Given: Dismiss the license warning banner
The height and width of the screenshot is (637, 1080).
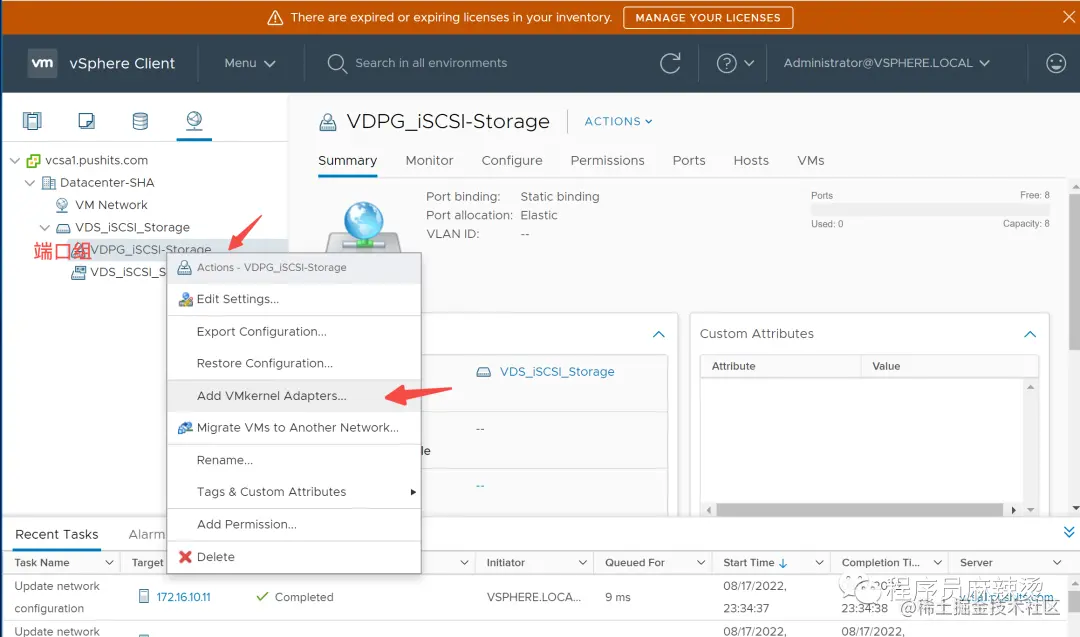Looking at the screenshot, I should (x=1068, y=17).
